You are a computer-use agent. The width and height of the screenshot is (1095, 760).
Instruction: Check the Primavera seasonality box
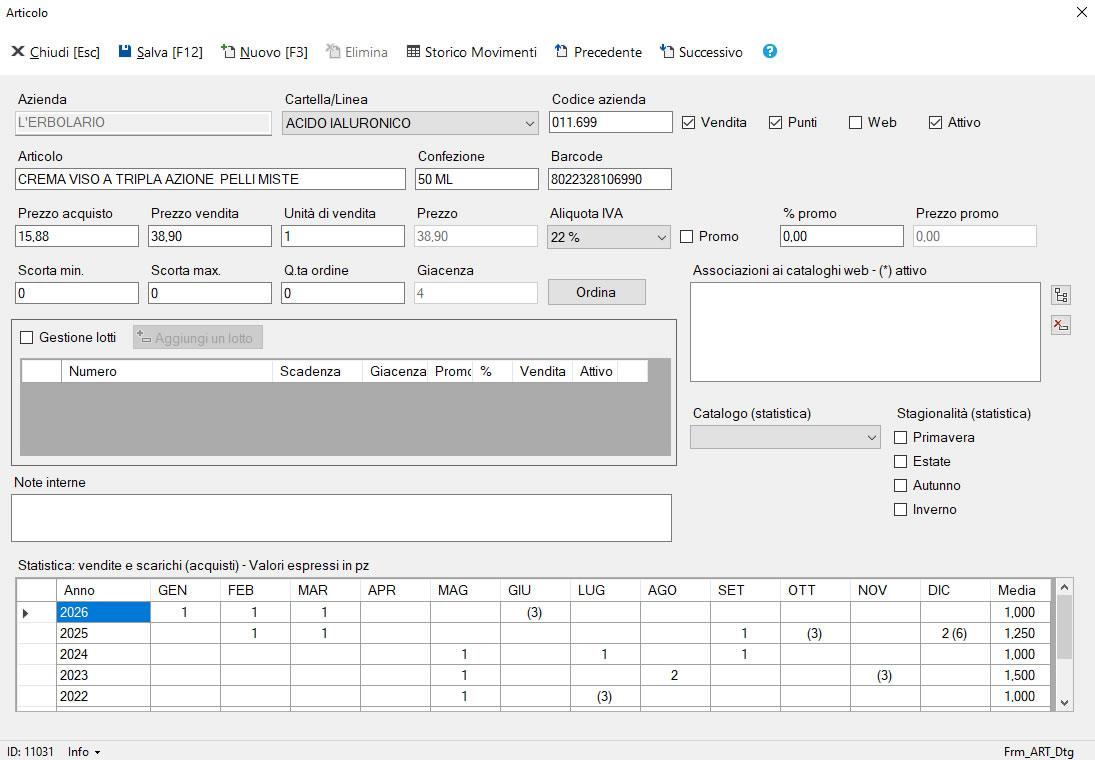pyautogui.click(x=901, y=437)
